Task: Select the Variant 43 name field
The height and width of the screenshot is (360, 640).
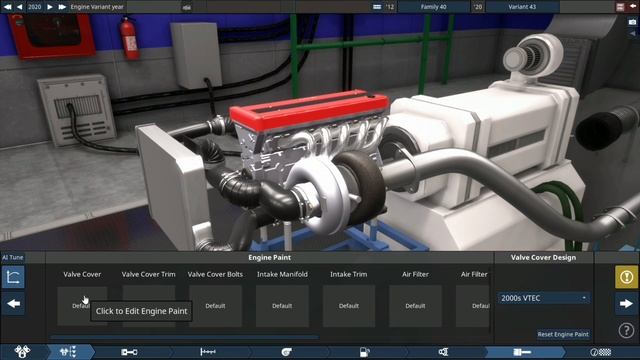Action: 522,7
